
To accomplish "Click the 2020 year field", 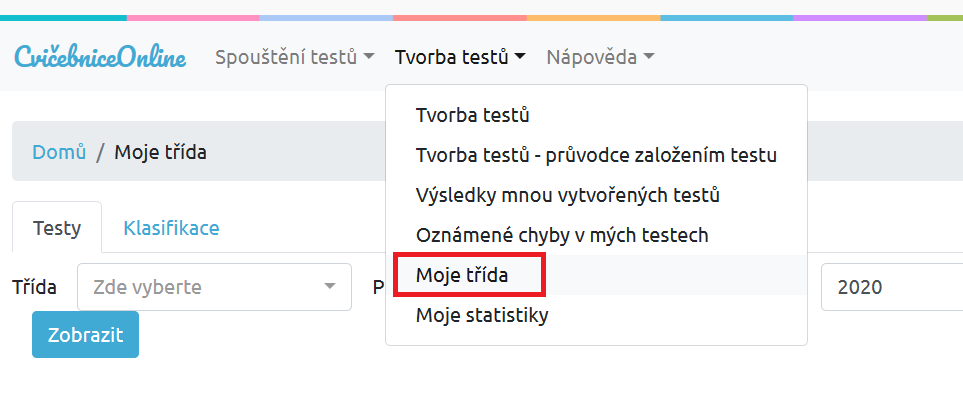I will click(892, 287).
